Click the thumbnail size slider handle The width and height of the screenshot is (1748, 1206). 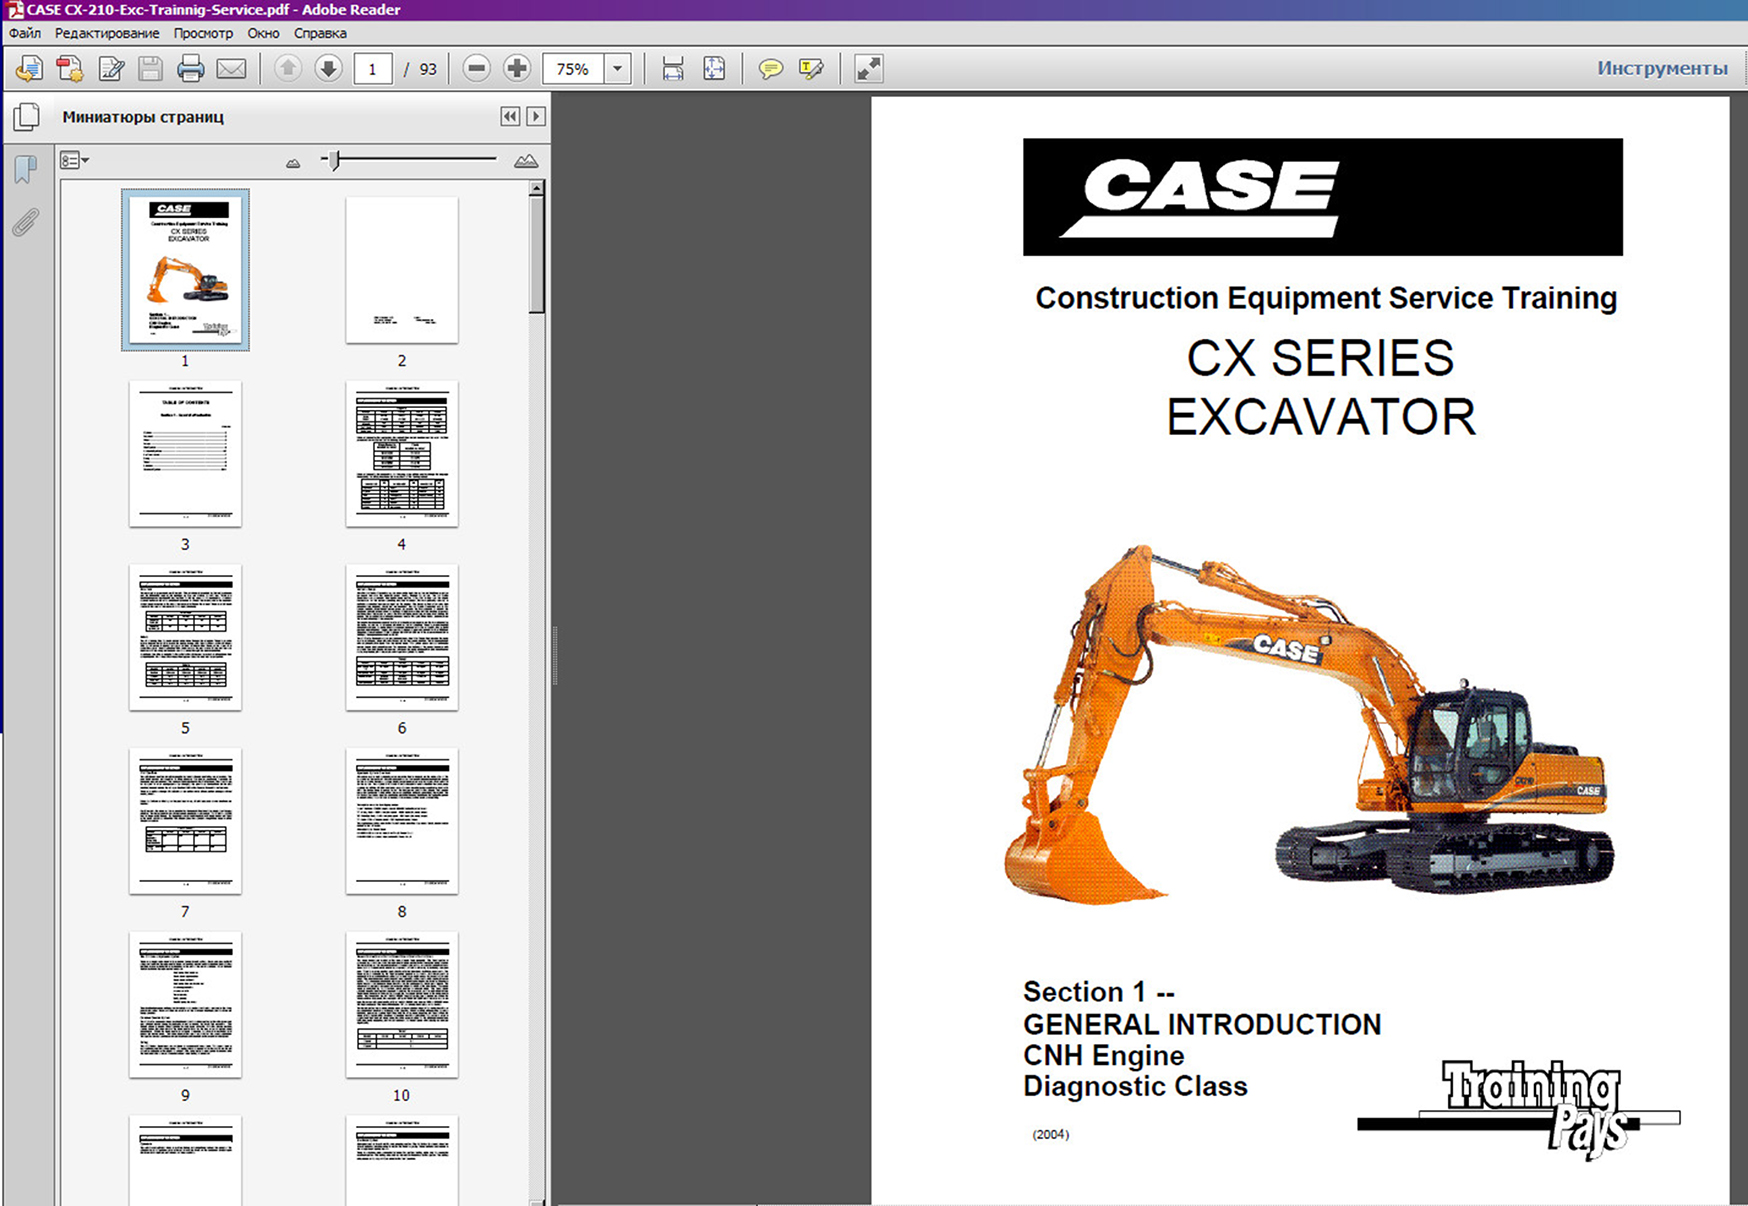click(335, 160)
